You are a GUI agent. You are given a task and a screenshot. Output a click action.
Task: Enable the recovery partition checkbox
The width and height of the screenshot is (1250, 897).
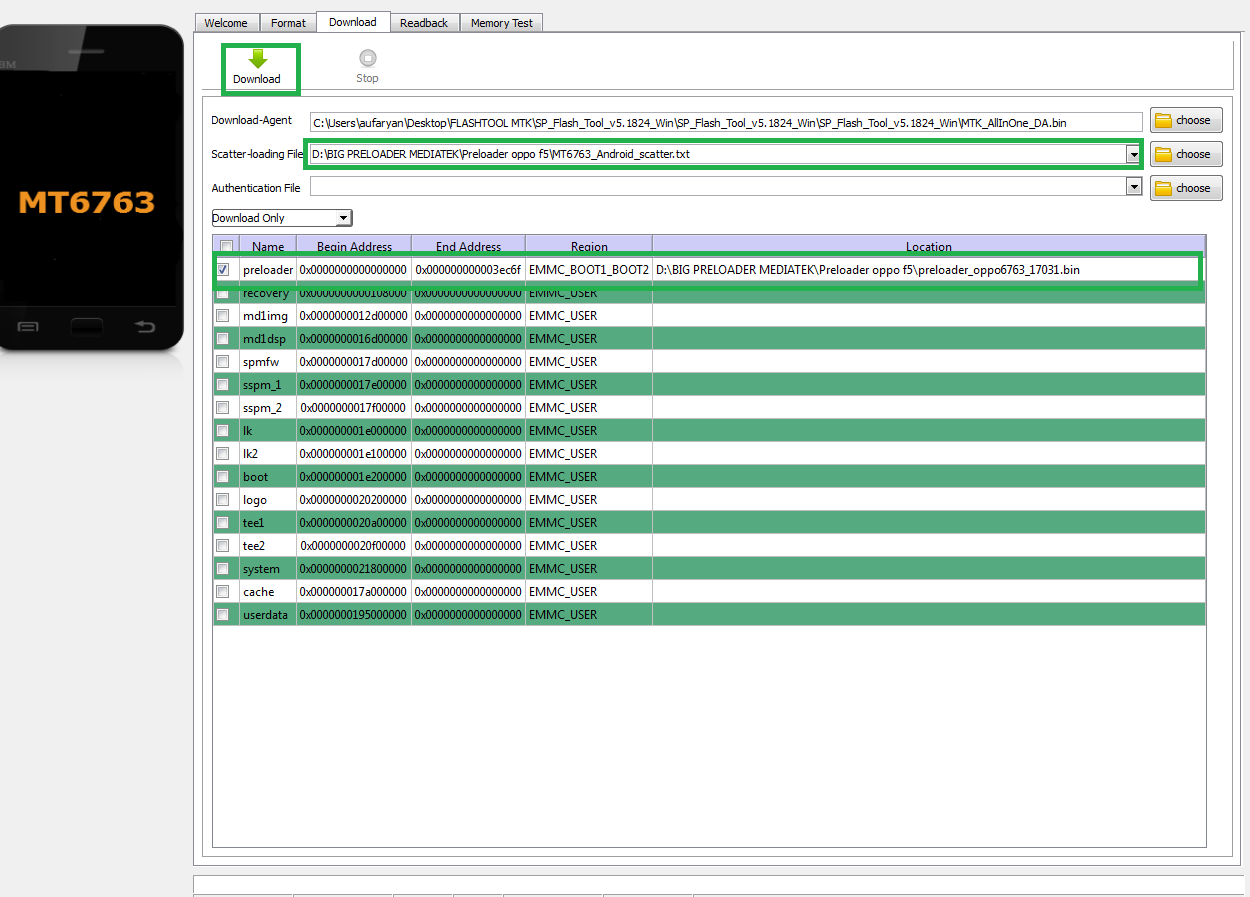coord(223,292)
